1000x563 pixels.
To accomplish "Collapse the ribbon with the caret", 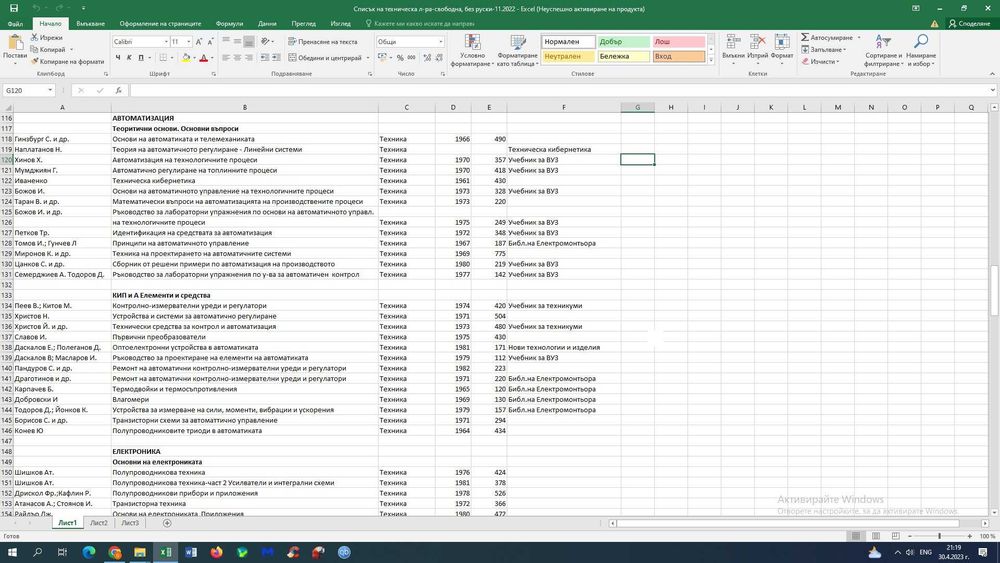I will pos(992,74).
